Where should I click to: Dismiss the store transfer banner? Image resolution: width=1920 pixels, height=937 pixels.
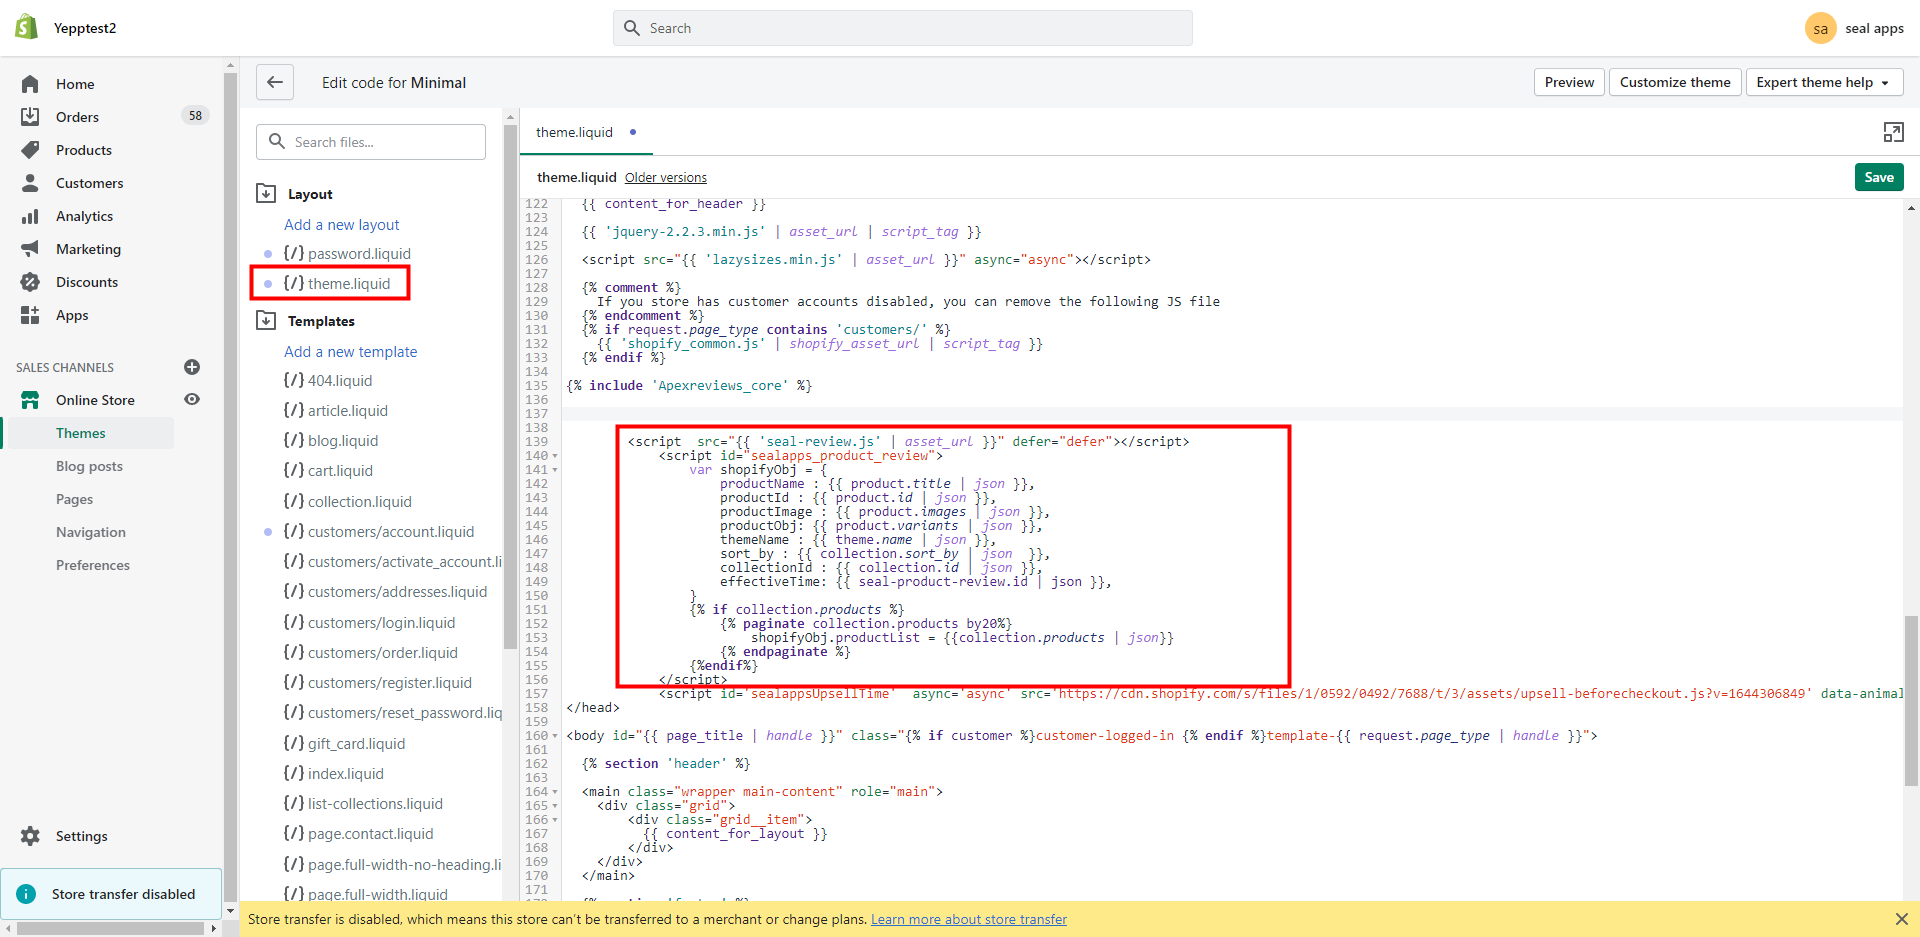tap(1901, 919)
